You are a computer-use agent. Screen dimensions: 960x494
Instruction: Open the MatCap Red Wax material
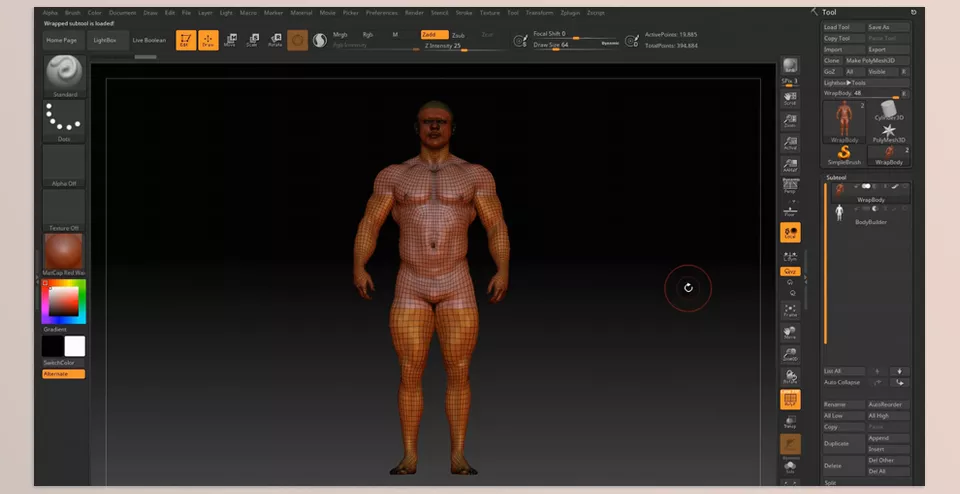point(64,254)
